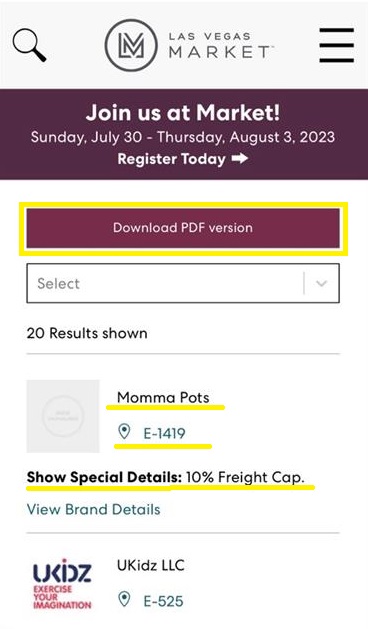Open the Momma Pots placeholder thumbnail
Screen dimensions: 368x629
pyautogui.click(x=63, y=416)
